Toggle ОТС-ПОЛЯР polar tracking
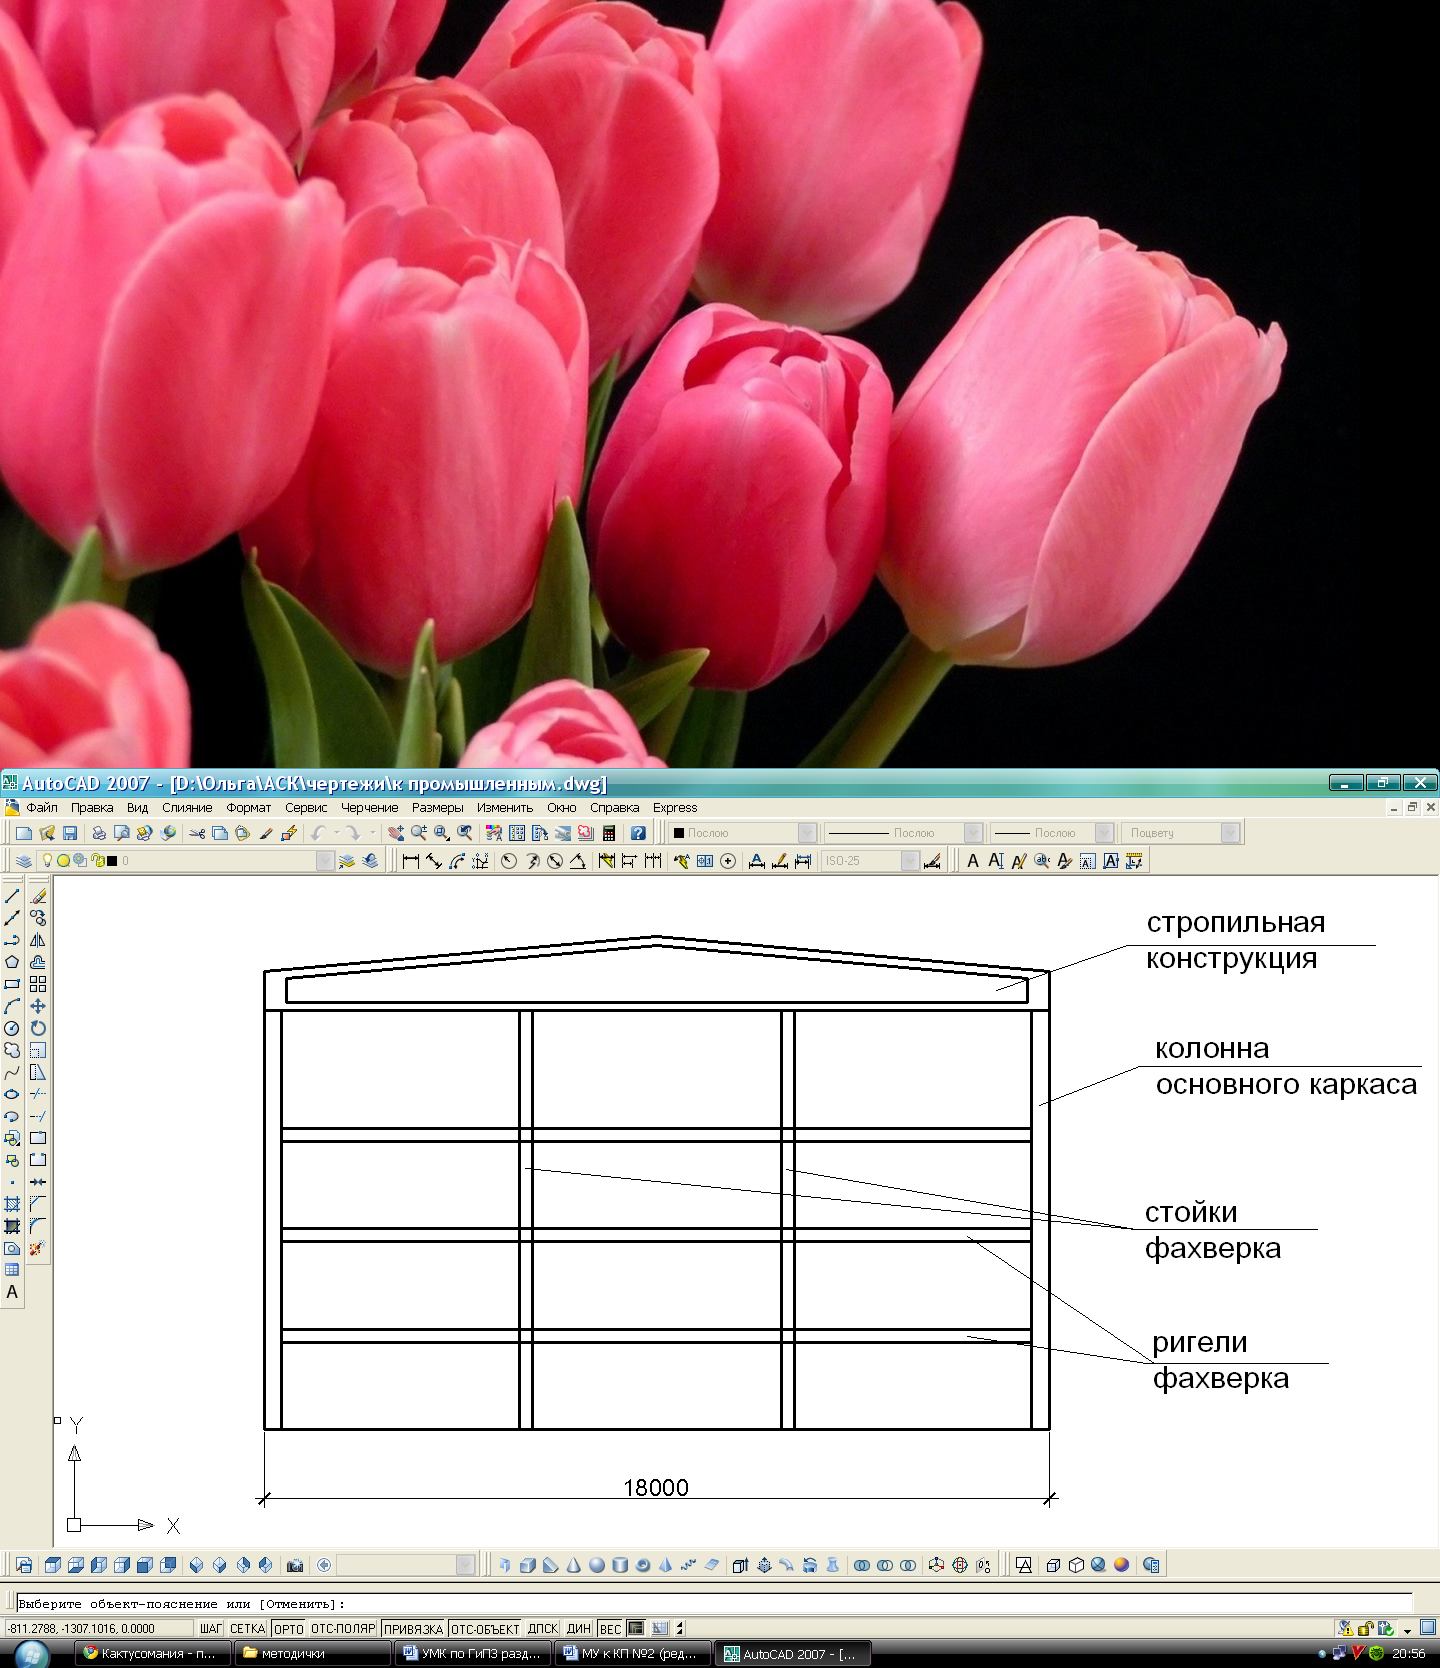Viewport: 1440px width, 1668px height. pyautogui.click(x=343, y=1628)
